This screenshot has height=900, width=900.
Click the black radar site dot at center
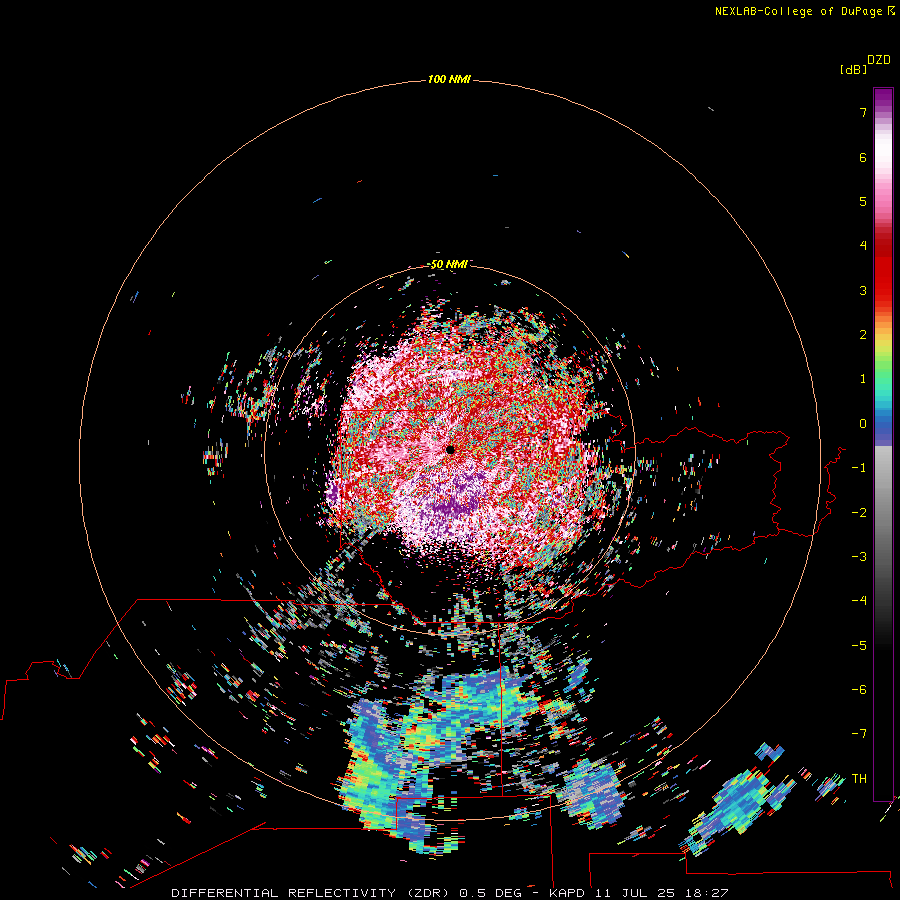[x=450, y=449]
